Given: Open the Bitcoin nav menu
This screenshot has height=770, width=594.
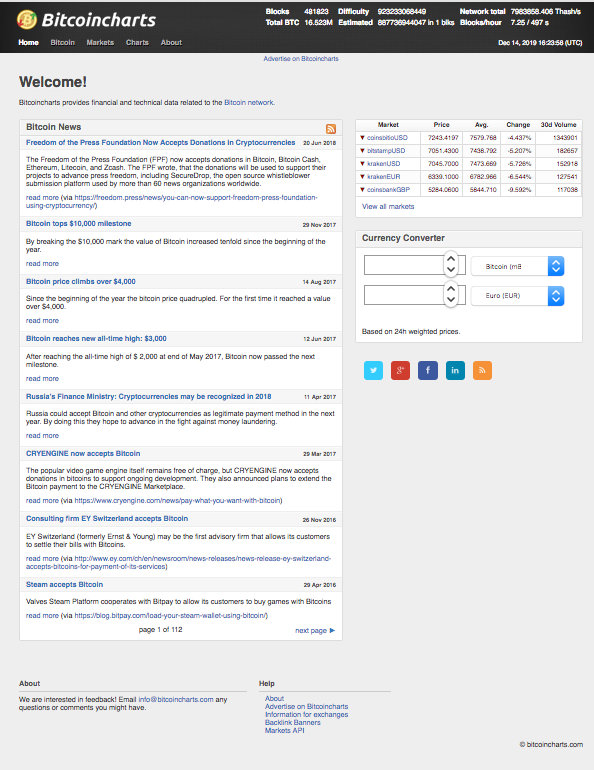Looking at the screenshot, I should [63, 43].
